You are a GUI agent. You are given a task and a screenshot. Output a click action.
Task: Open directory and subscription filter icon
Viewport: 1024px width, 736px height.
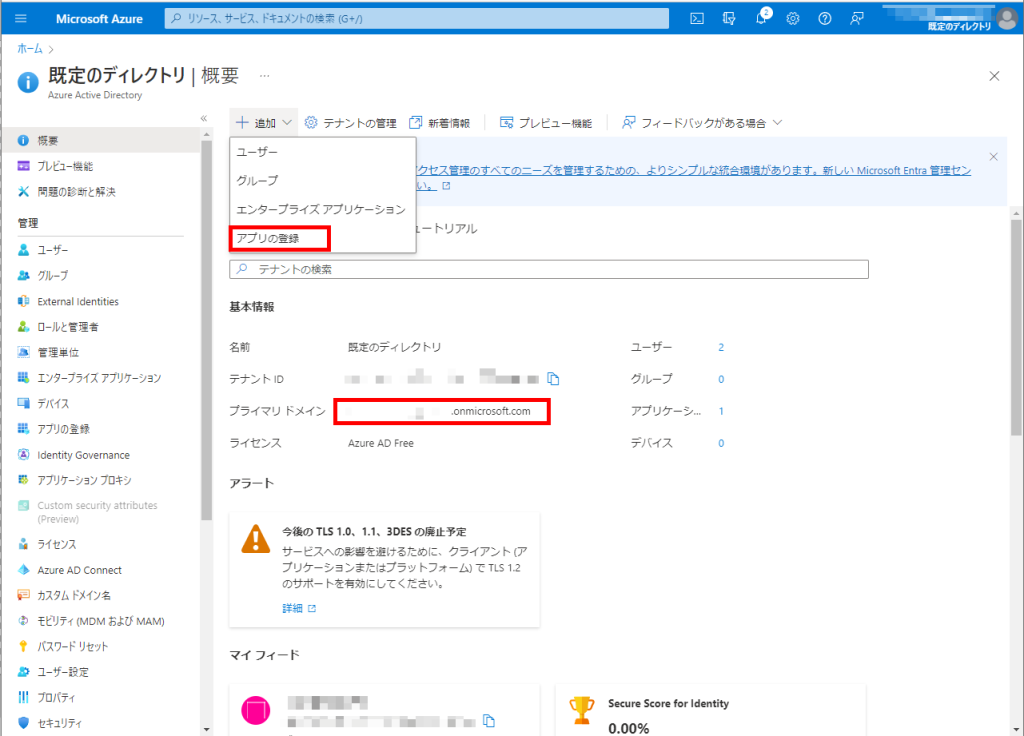tap(729, 18)
